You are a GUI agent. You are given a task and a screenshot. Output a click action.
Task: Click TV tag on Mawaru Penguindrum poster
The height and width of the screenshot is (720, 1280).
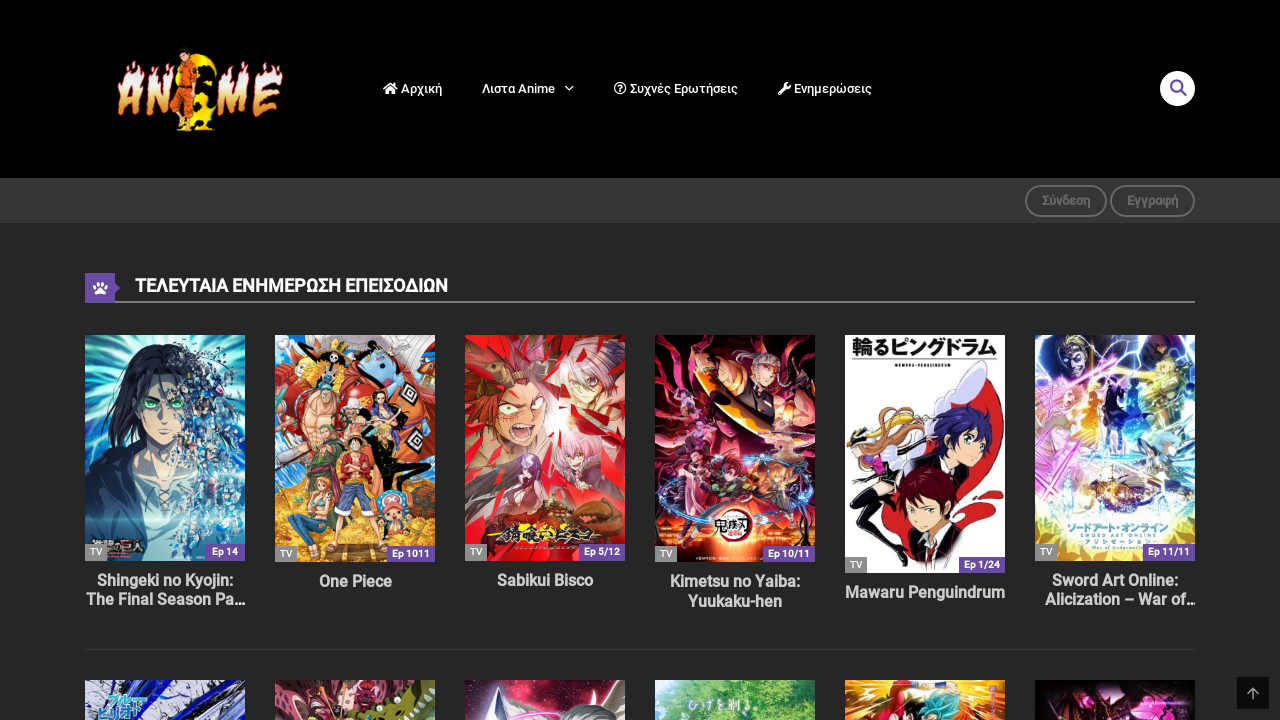click(x=856, y=565)
